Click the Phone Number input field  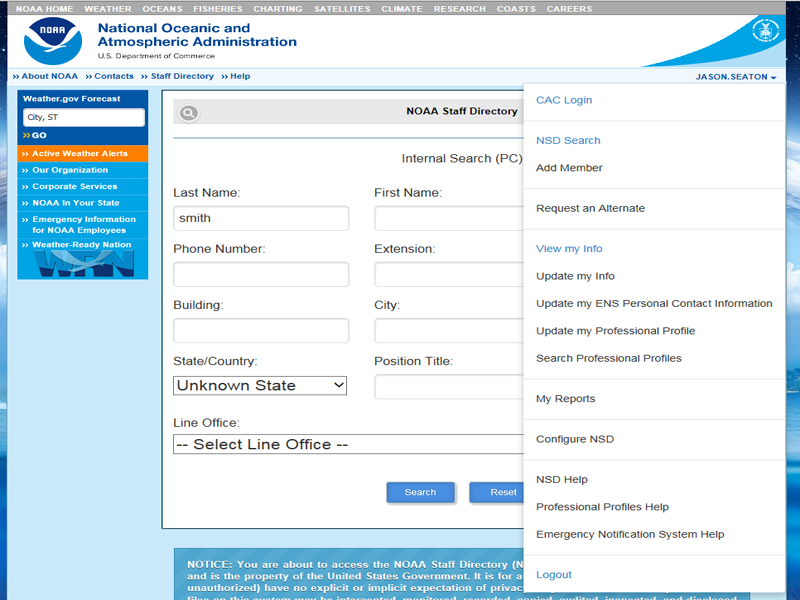(x=261, y=274)
